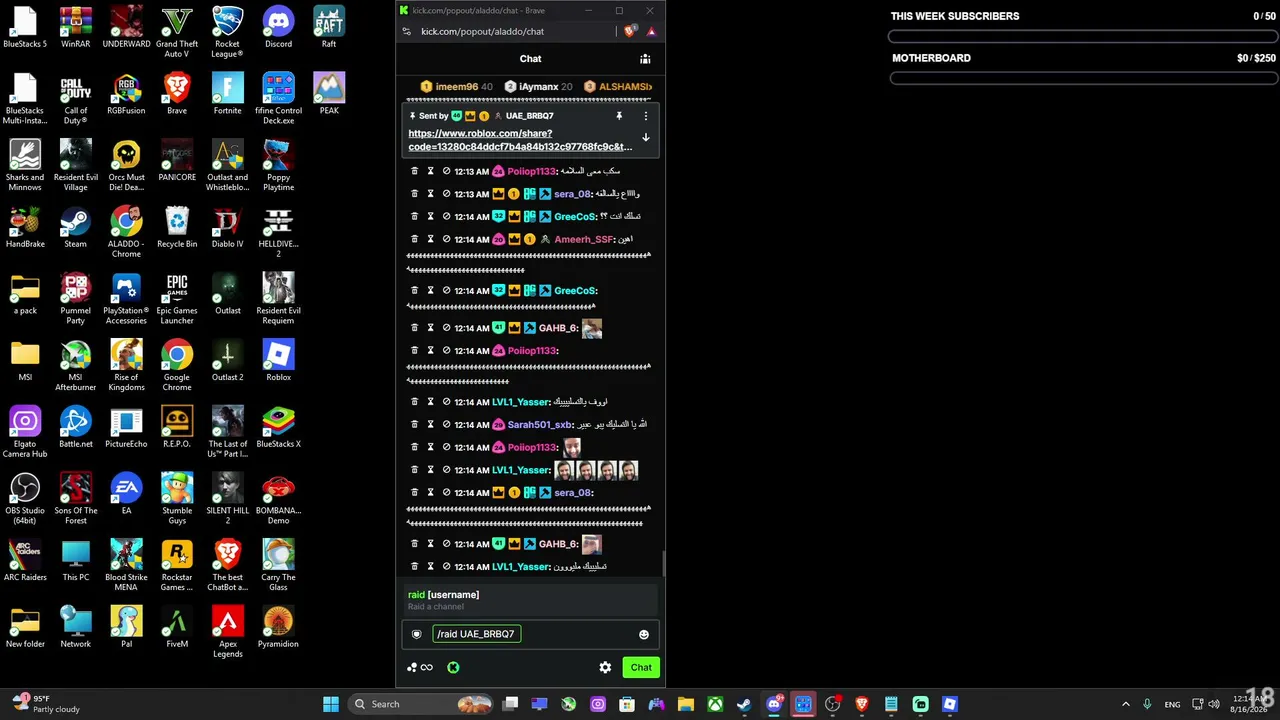Open Roblox desktop shortcut
This screenshot has width=1280, height=720.
coord(278,360)
